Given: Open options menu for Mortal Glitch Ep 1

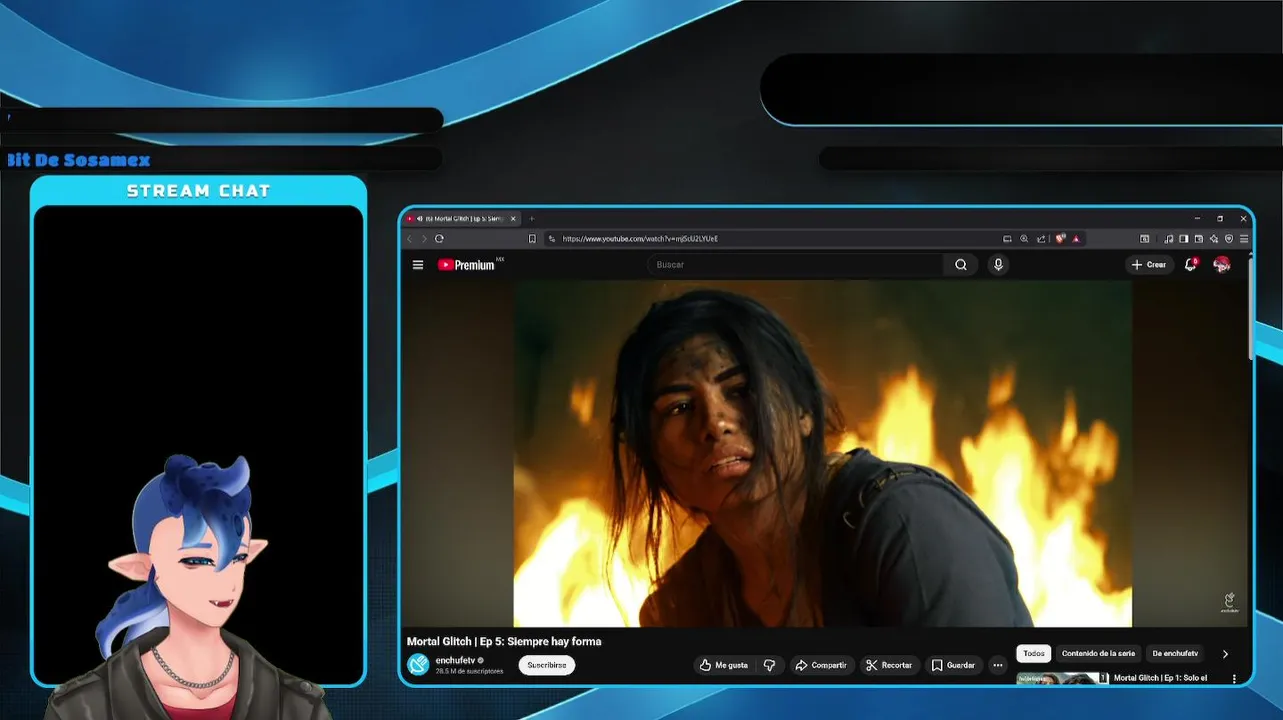Looking at the screenshot, I should coord(1234,679).
